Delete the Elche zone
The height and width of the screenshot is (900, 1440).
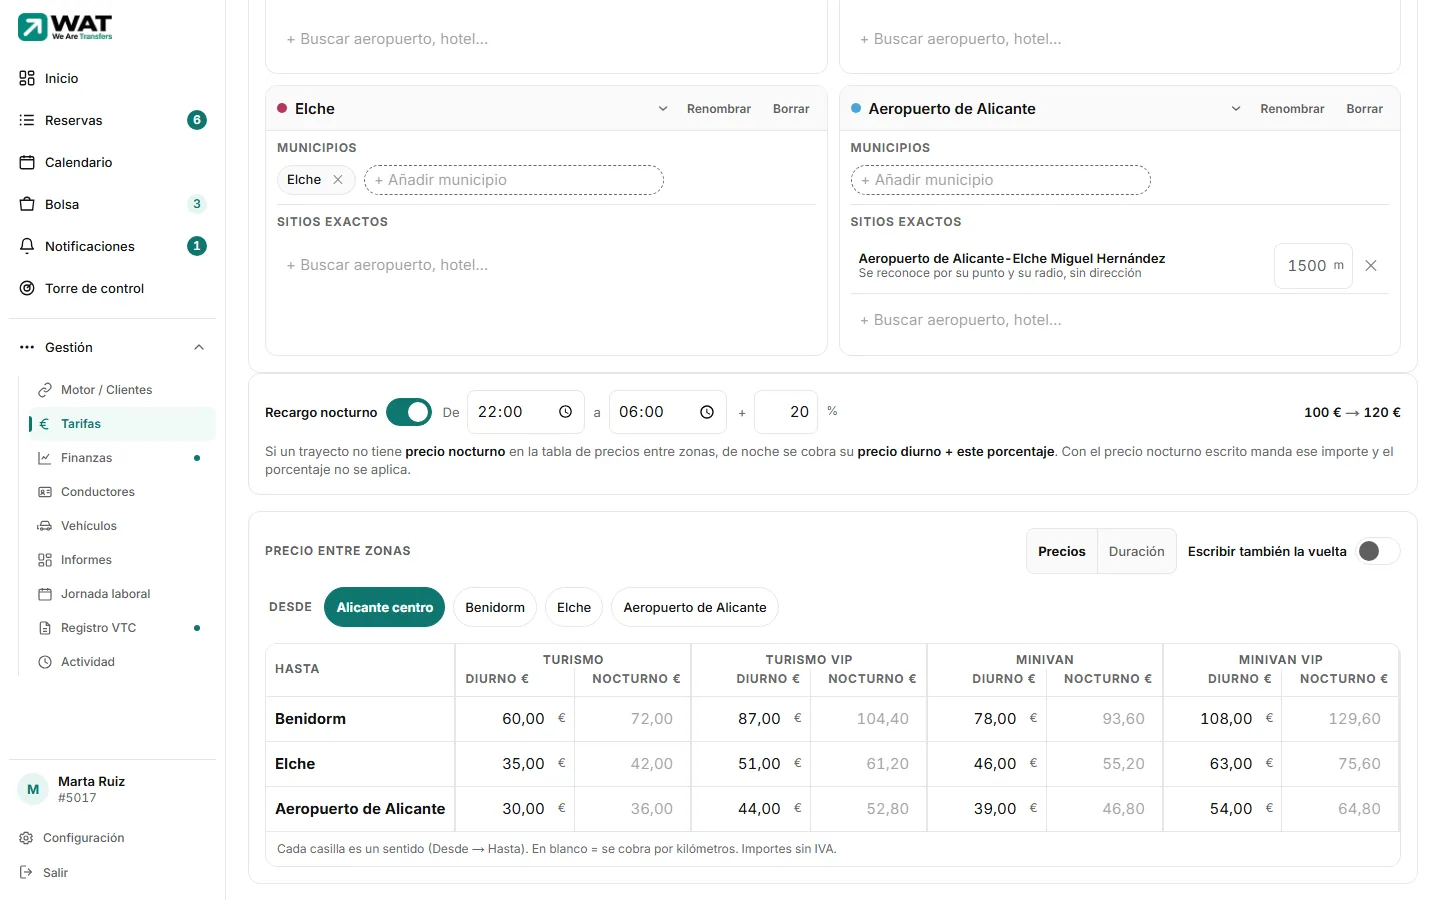click(x=791, y=109)
